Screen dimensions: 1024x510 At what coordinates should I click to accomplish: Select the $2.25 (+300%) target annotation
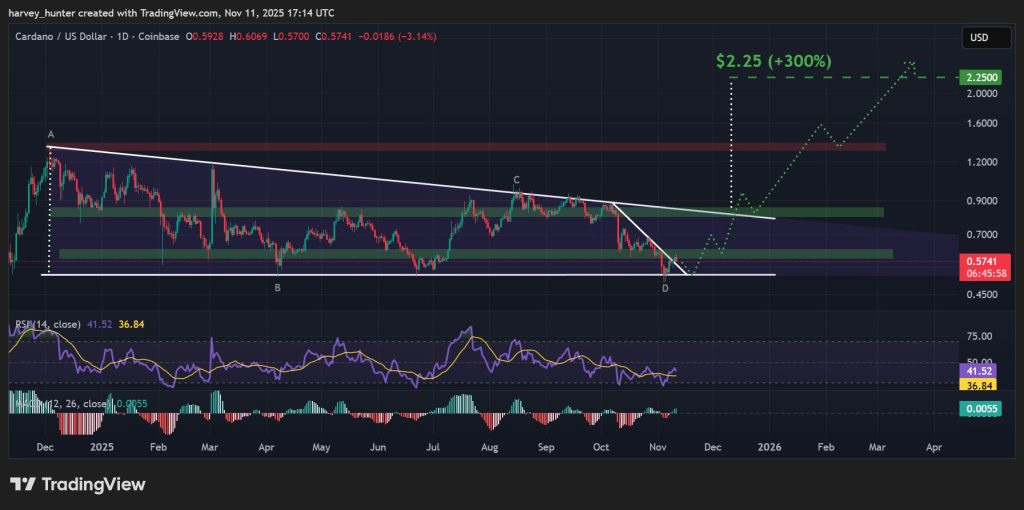[773, 61]
